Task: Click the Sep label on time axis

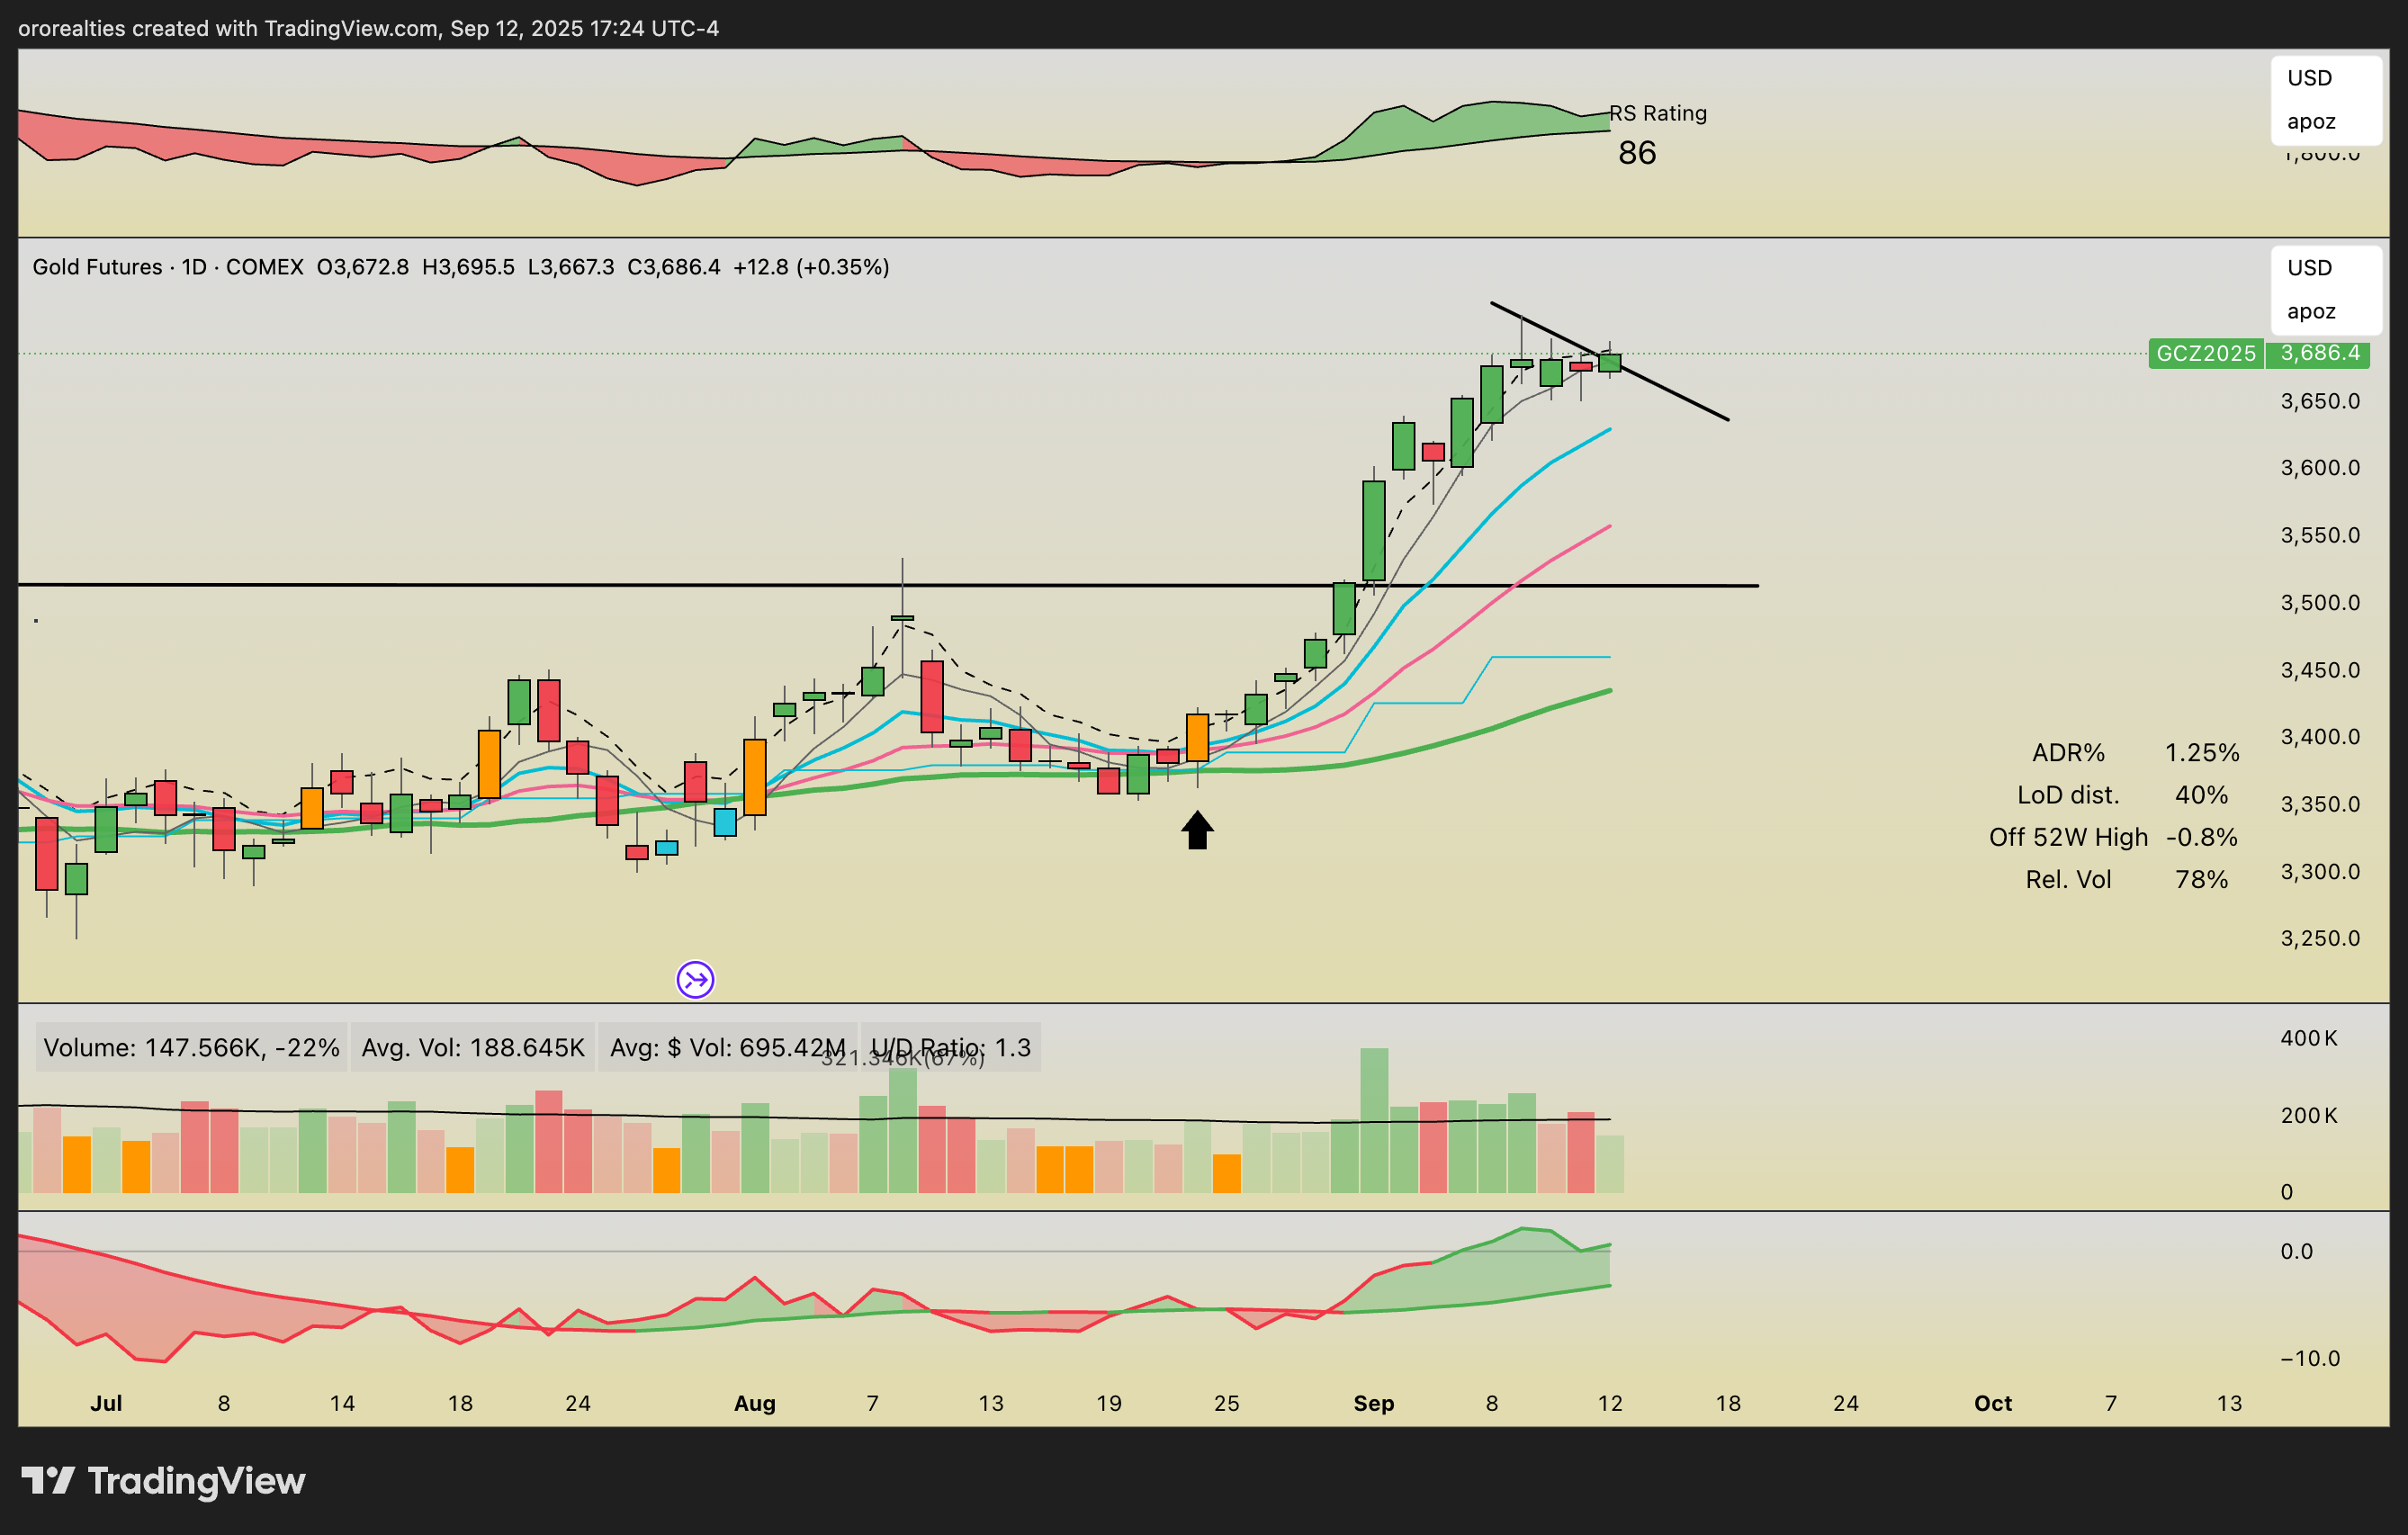Action: tap(1373, 1403)
